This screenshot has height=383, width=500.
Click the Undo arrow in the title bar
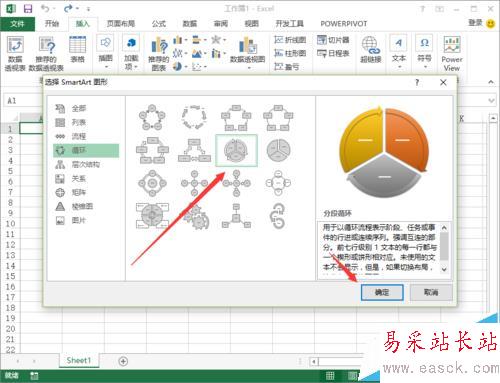(45, 8)
